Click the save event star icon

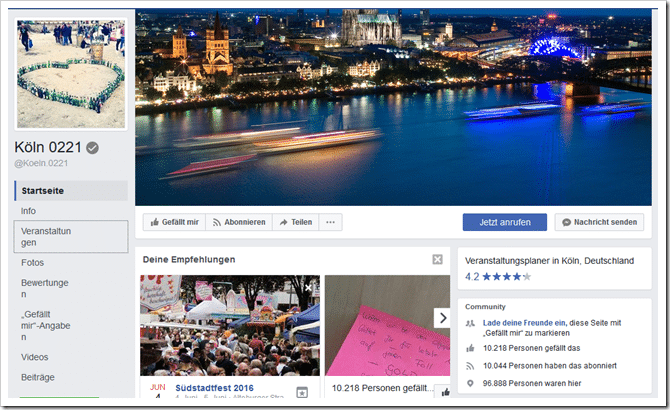302,392
